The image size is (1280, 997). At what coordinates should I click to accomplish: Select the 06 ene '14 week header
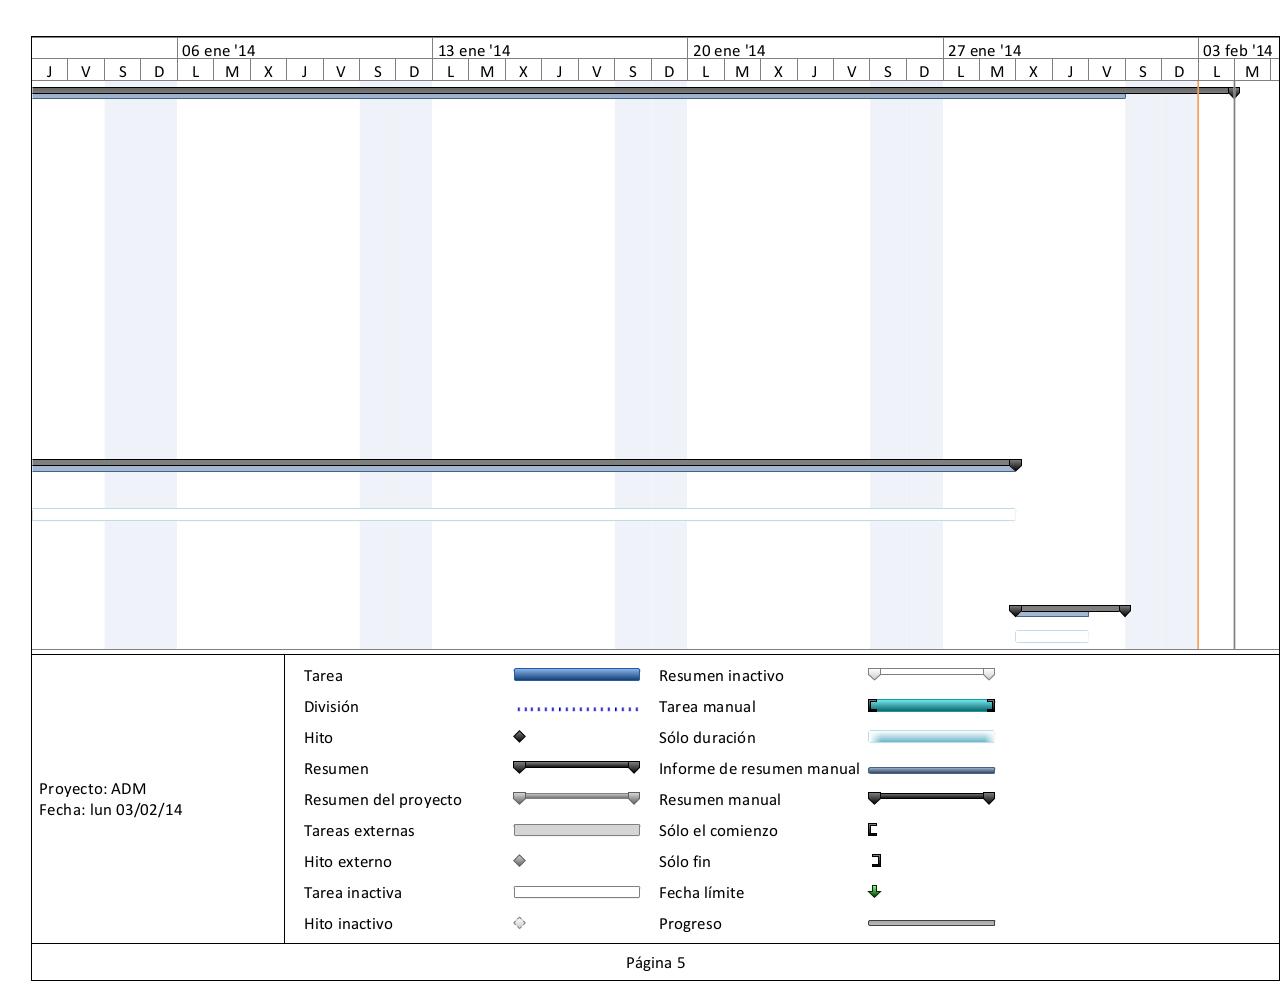pos(219,50)
